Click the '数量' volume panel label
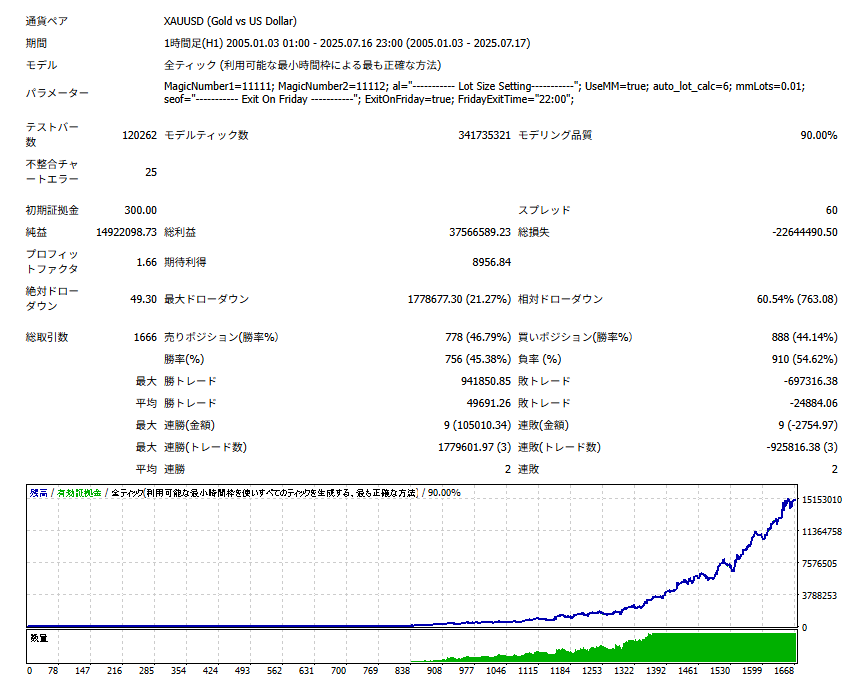 [39, 638]
